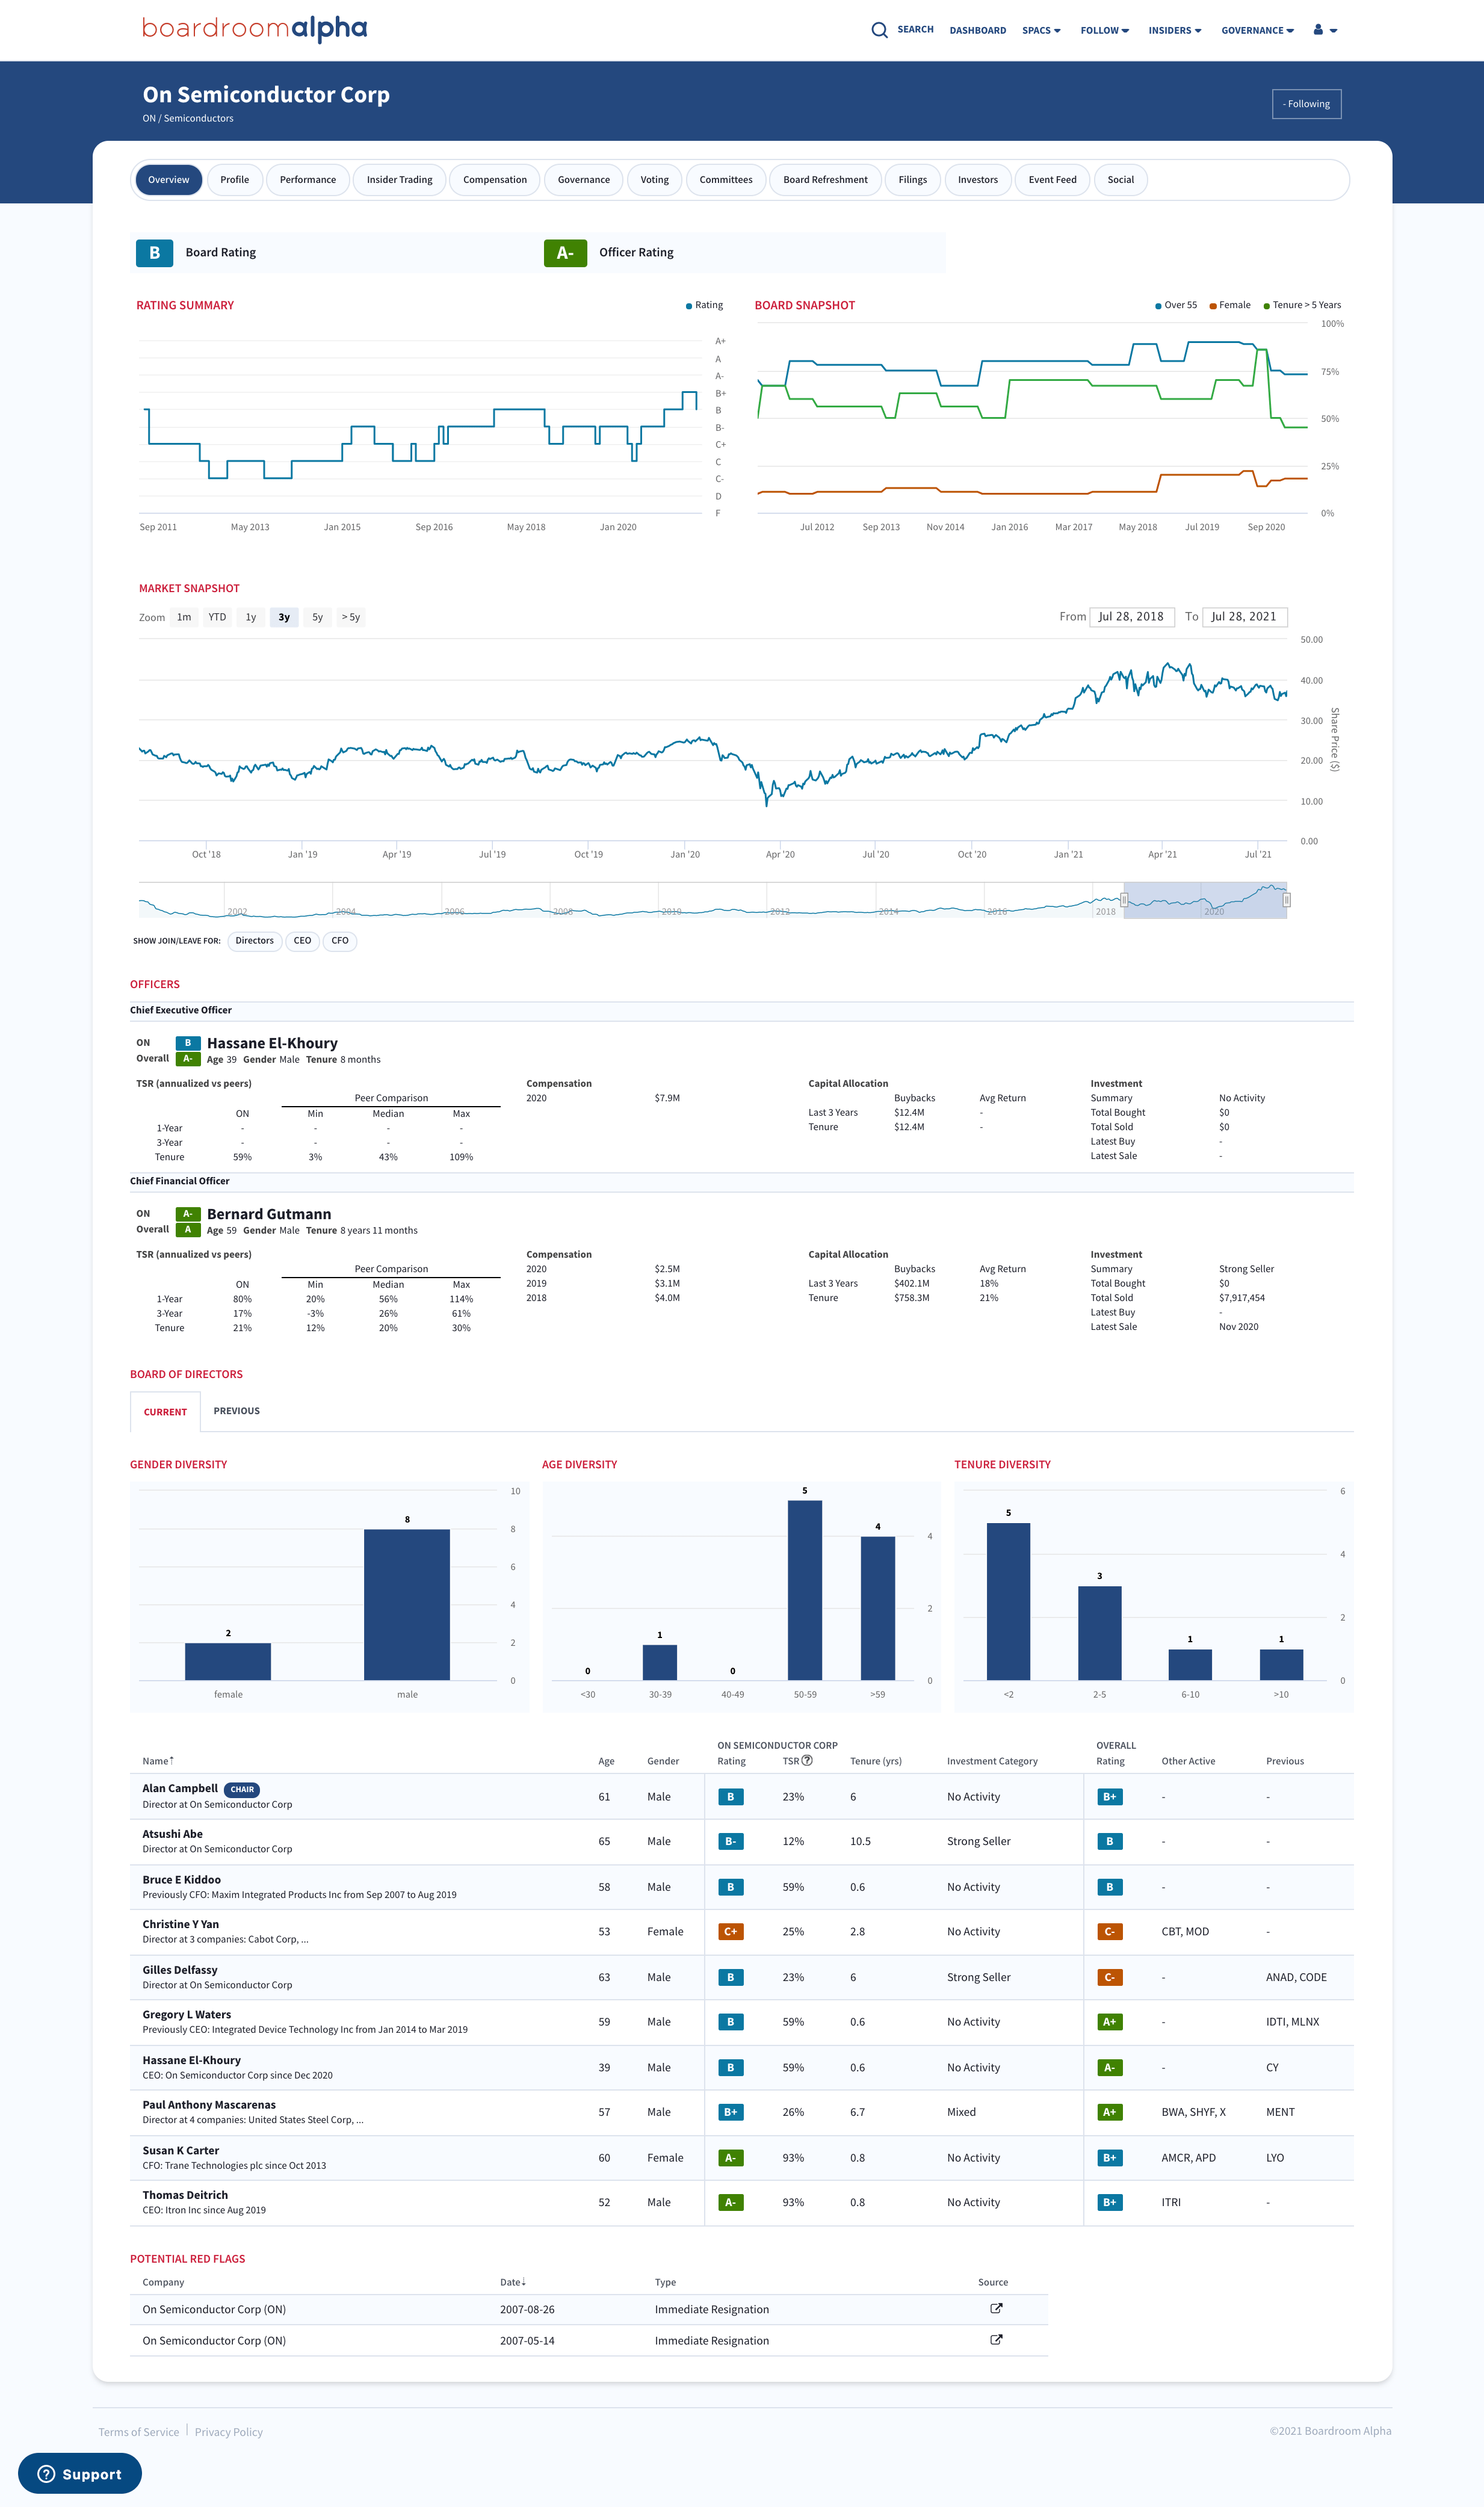Toggle the Over 55 legend series

pyautogui.click(x=1176, y=305)
